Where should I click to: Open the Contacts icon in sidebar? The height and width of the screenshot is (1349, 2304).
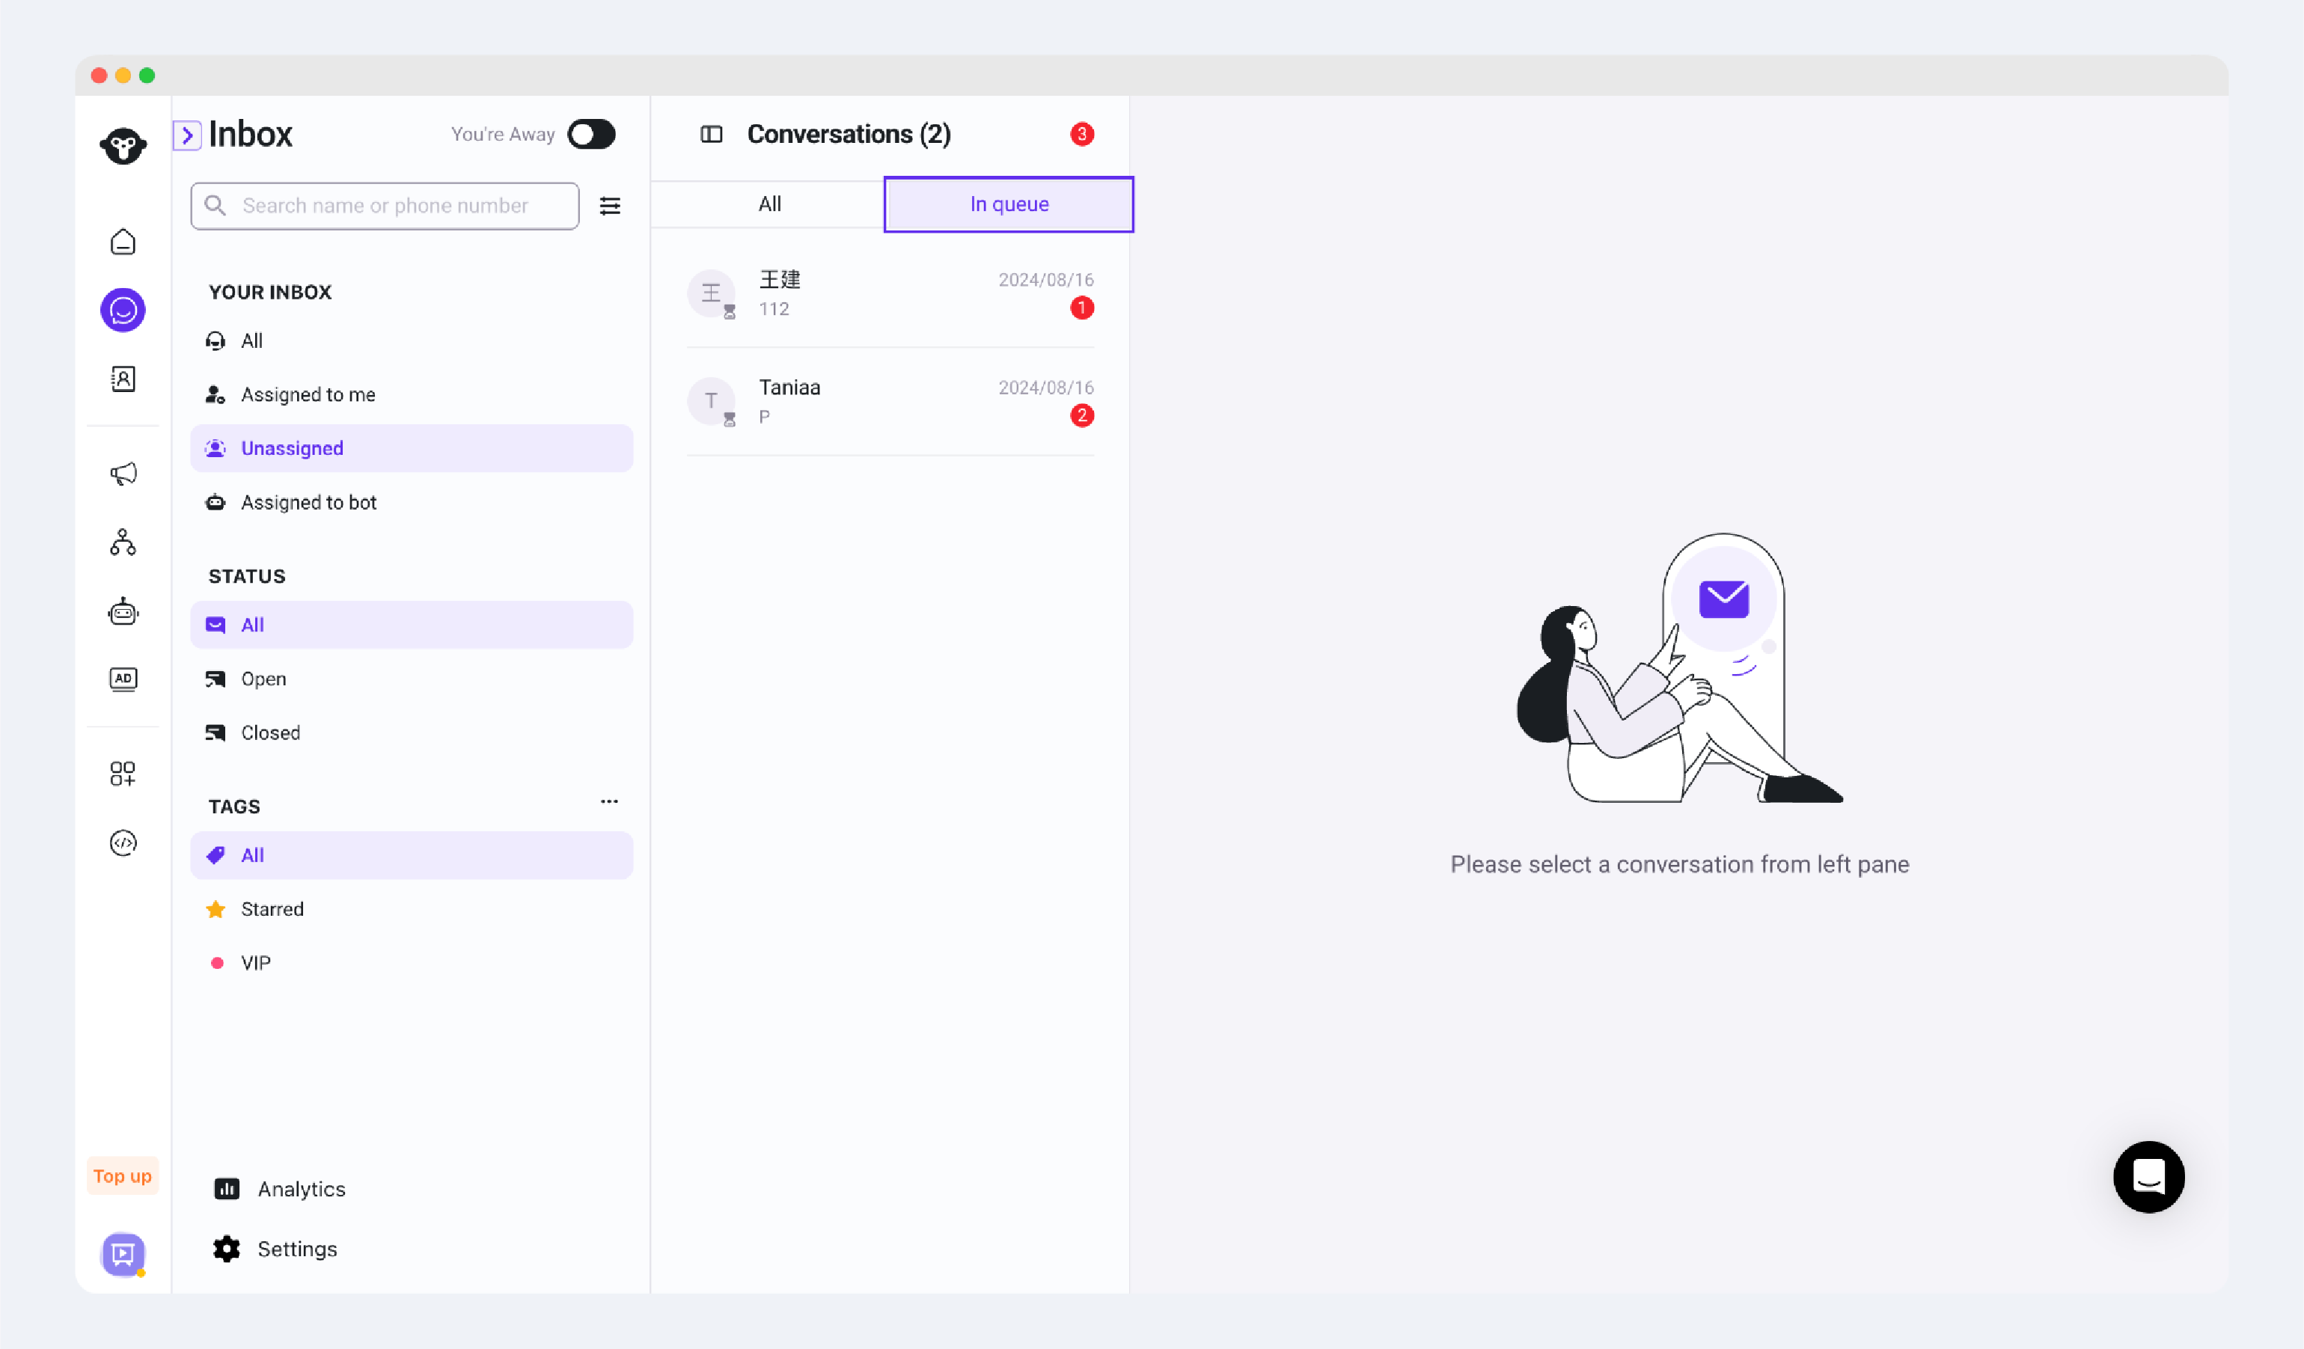point(123,379)
